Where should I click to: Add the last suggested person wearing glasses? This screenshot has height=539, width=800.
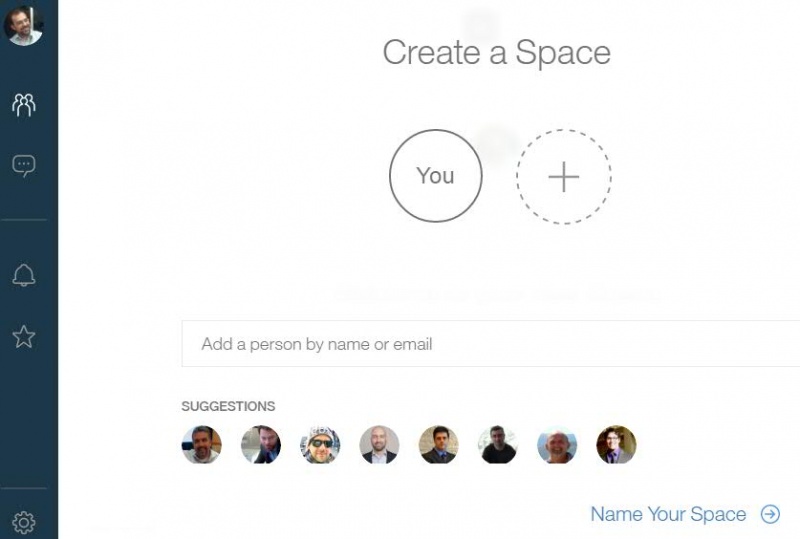click(616, 445)
